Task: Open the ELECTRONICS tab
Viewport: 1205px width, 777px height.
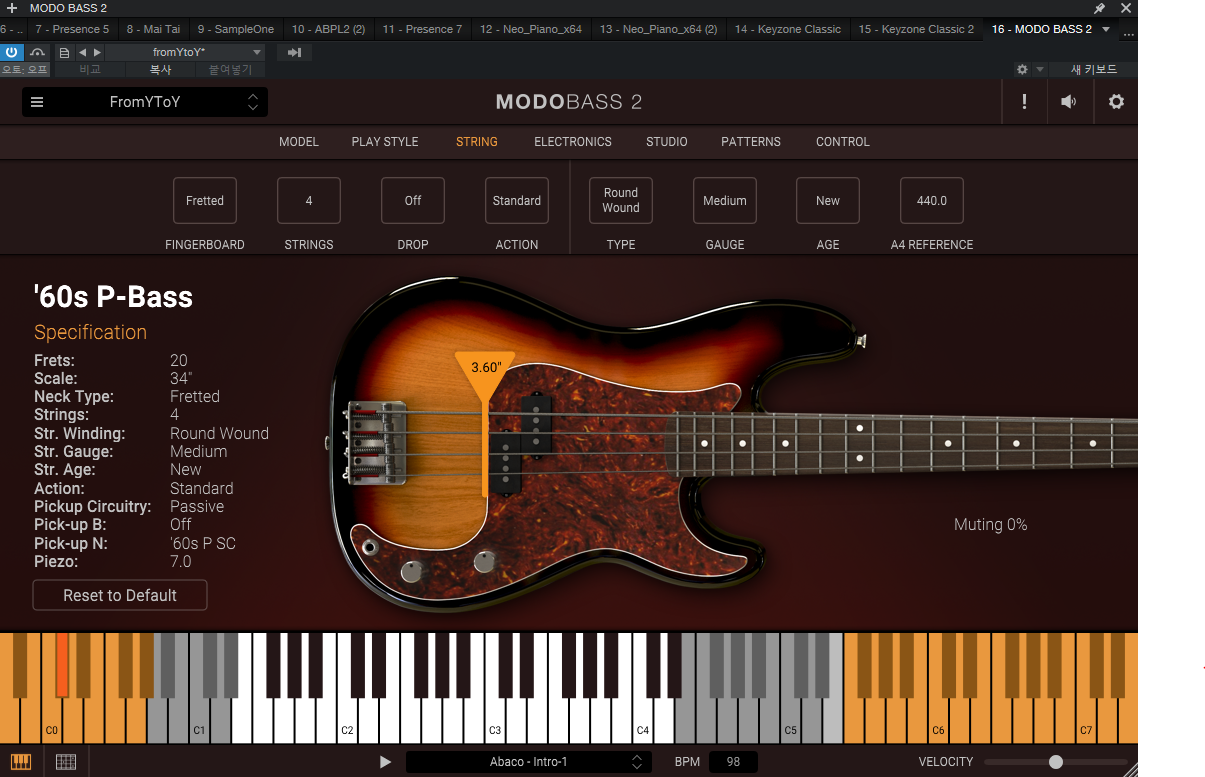Action: (x=573, y=142)
